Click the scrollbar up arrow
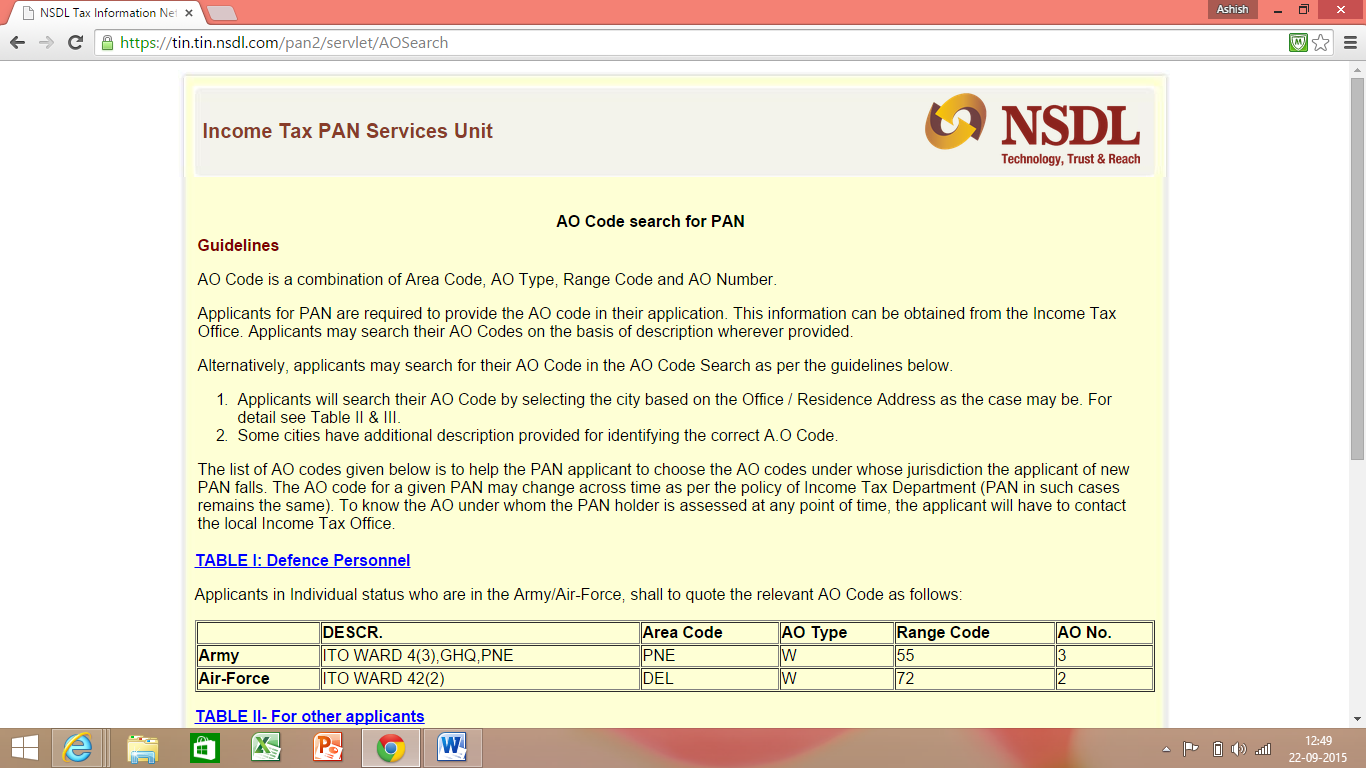The image size is (1366, 768). pos(1357,70)
